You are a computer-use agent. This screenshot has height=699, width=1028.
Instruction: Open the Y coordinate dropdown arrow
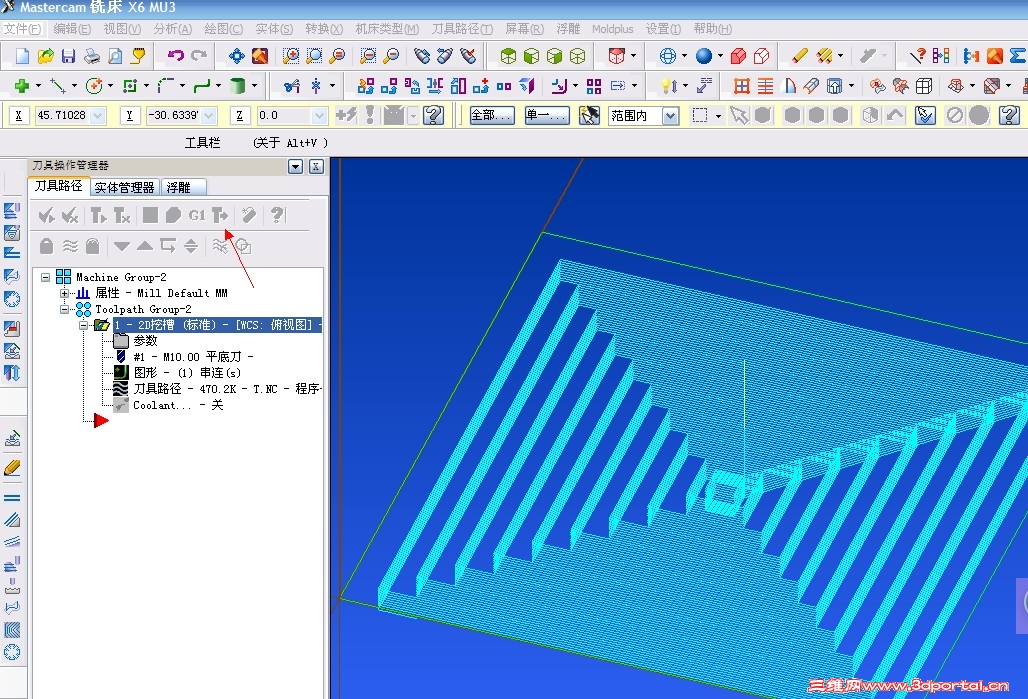pyautogui.click(x=209, y=116)
